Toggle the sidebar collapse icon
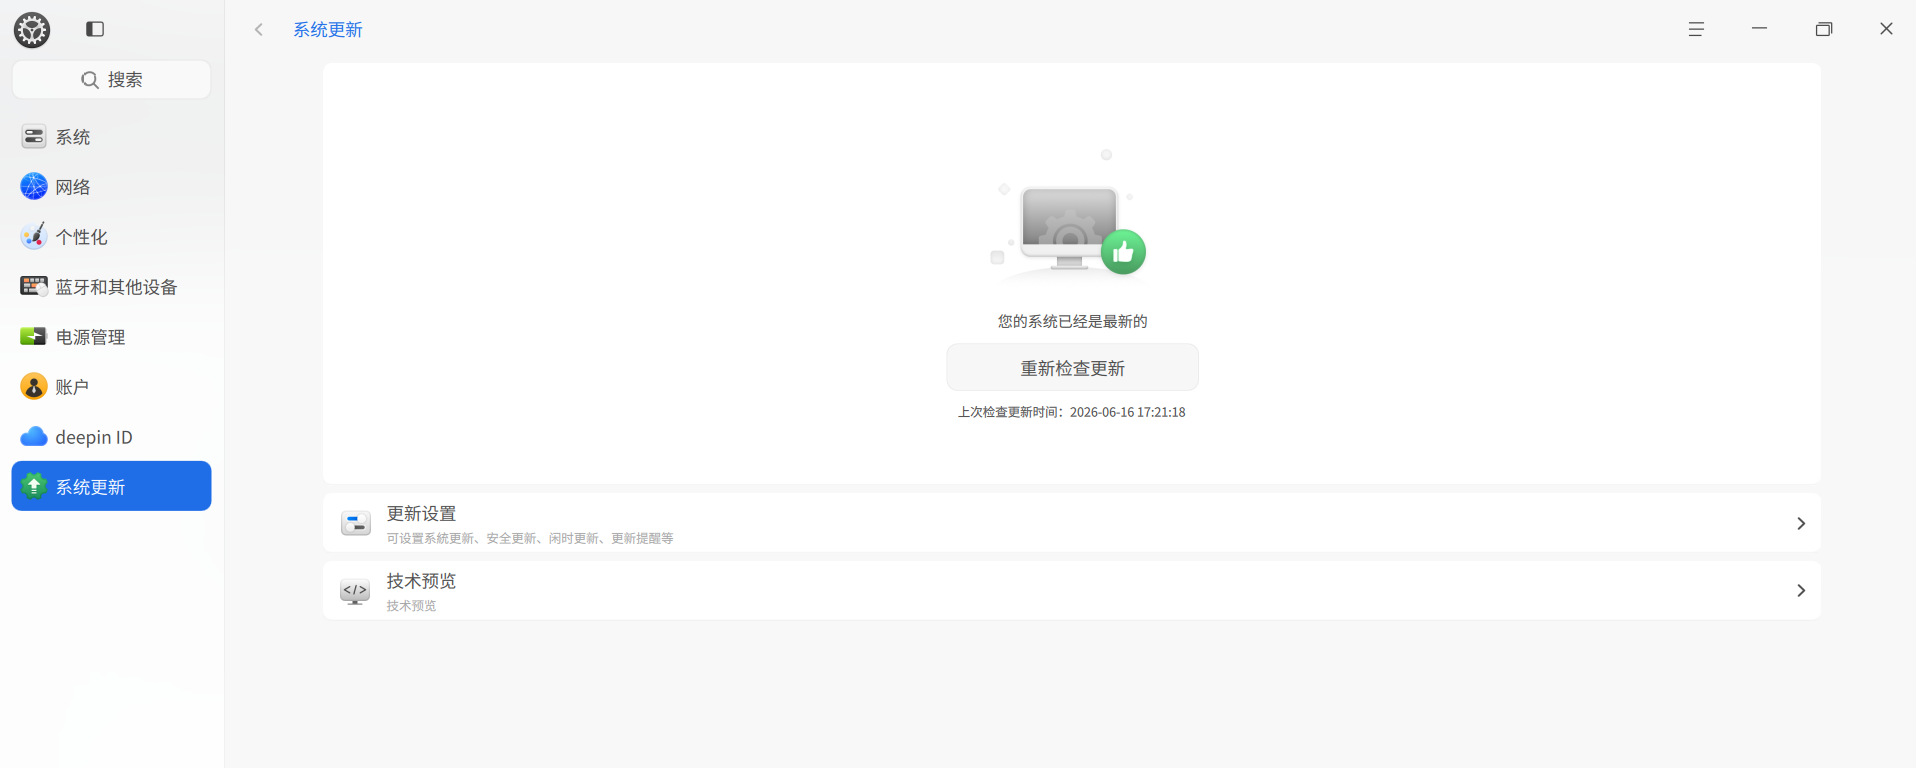Viewport: 1916px width, 768px height. tap(95, 29)
